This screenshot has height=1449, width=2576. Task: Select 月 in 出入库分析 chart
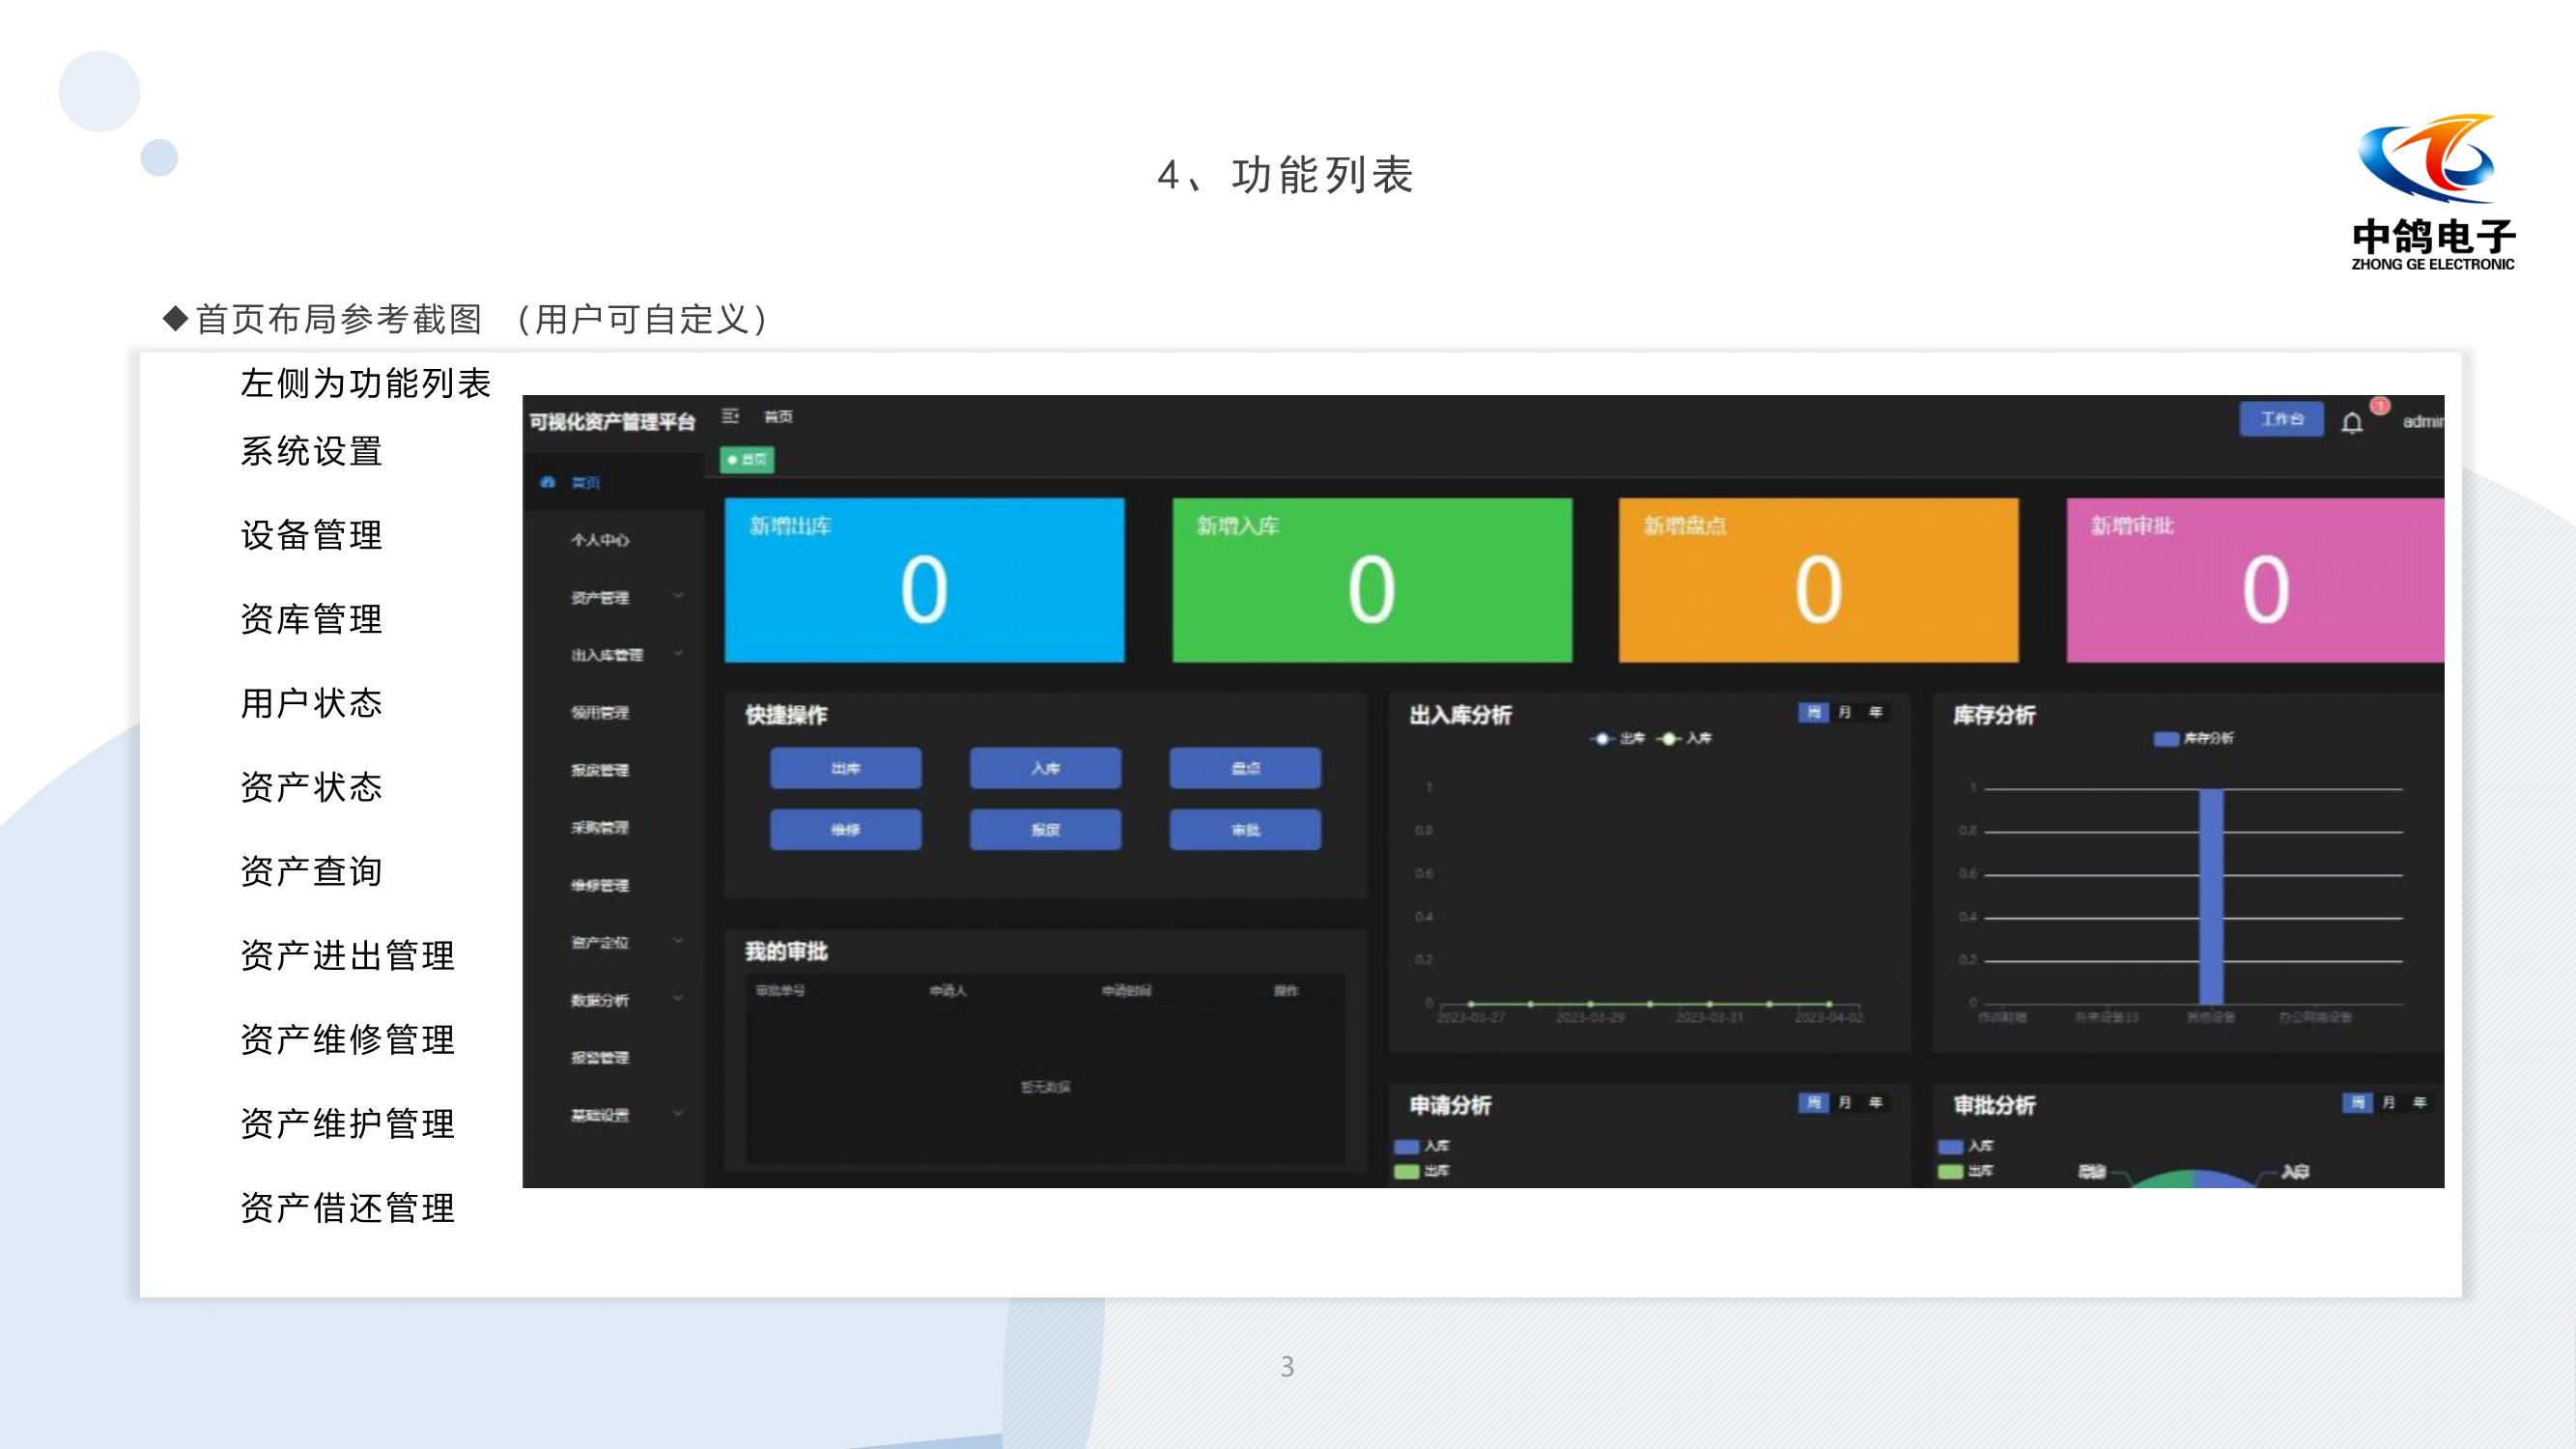pos(1844,712)
